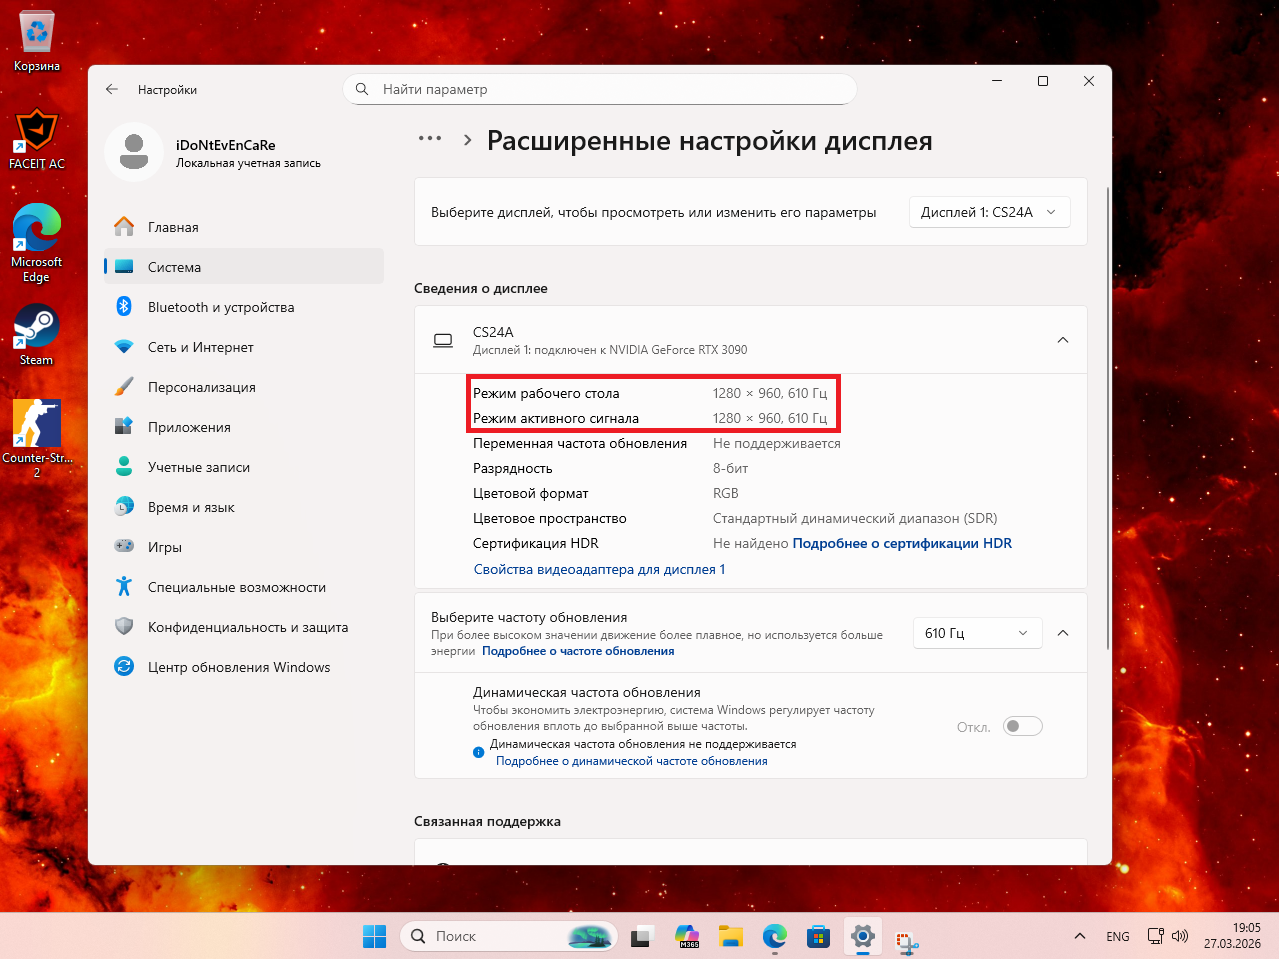Open Сеть и Интернет section
This screenshot has width=1279, height=959.
[244, 347]
